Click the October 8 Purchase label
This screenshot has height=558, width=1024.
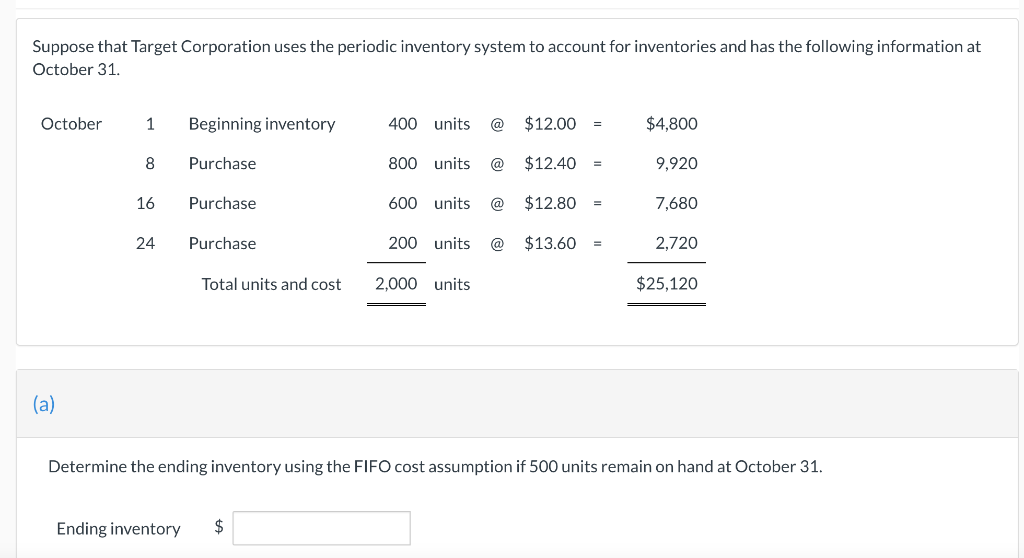pos(222,163)
